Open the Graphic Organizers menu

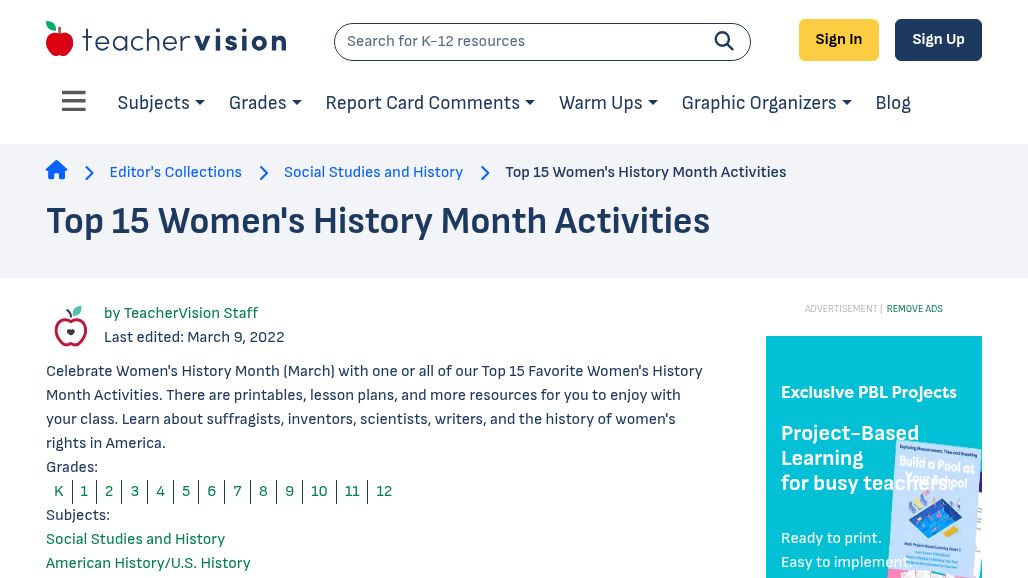(x=766, y=103)
